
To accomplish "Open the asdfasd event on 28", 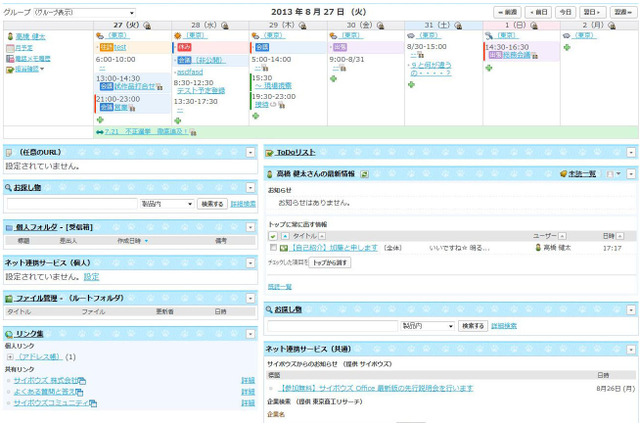I will 190,72.
